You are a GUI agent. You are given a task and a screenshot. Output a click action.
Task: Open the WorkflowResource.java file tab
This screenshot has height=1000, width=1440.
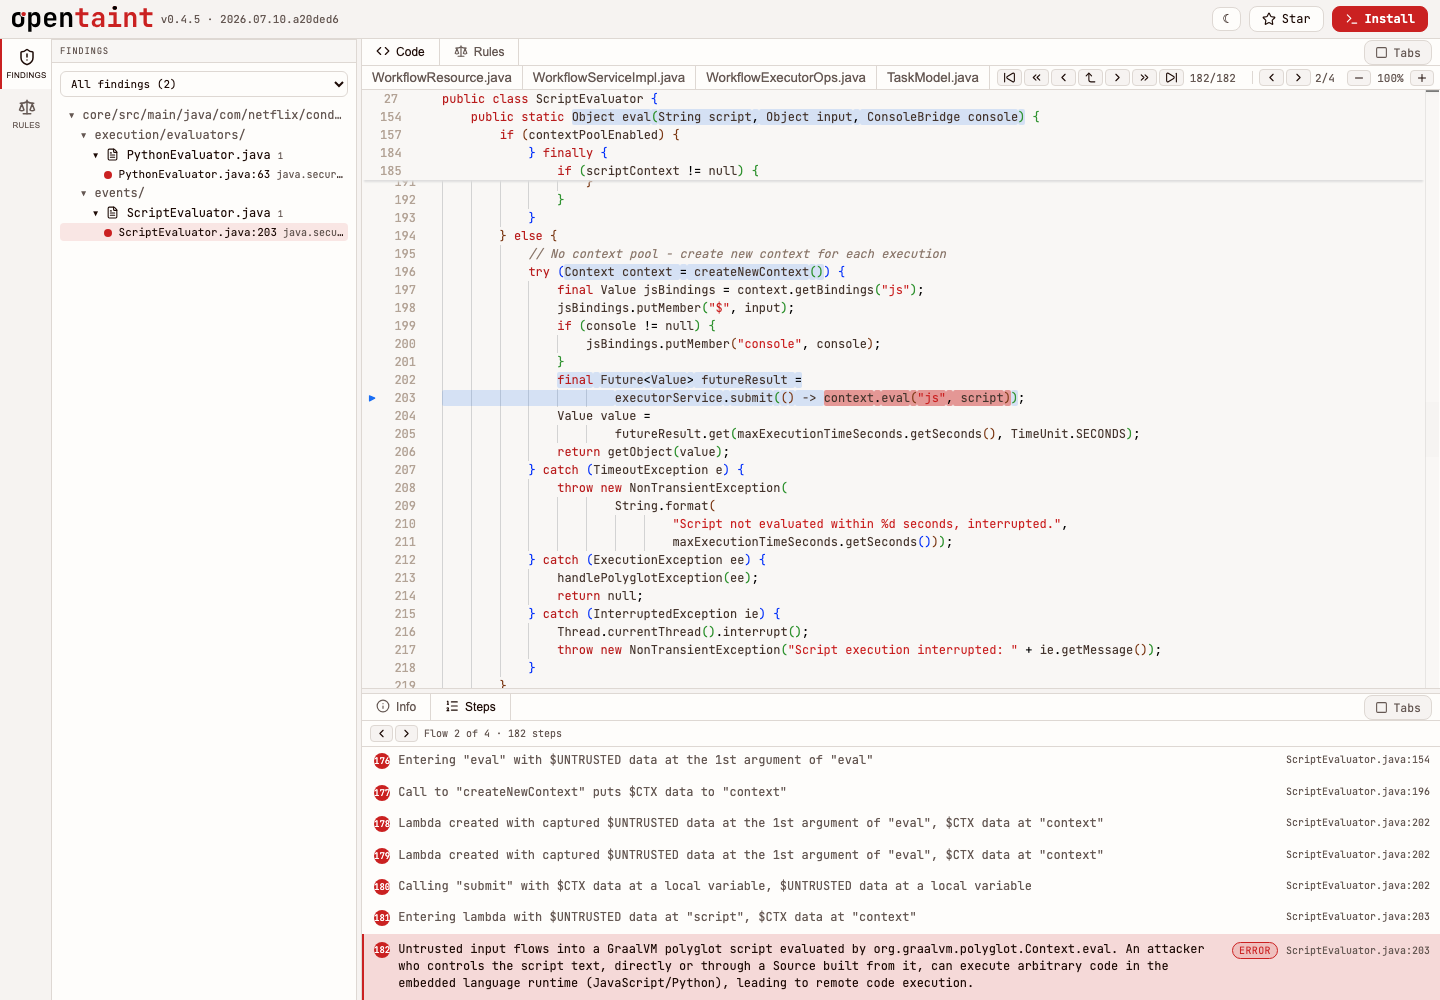(x=442, y=77)
